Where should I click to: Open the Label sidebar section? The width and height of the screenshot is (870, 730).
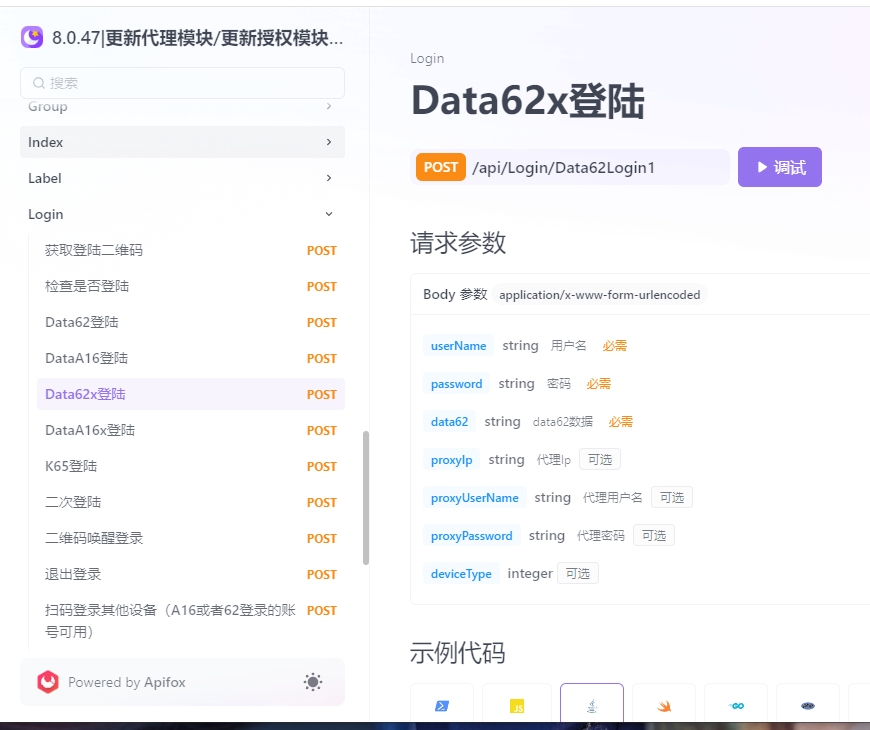[x=182, y=178]
